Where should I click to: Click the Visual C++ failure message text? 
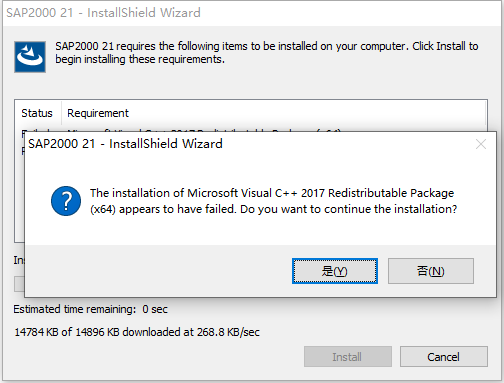pos(273,201)
